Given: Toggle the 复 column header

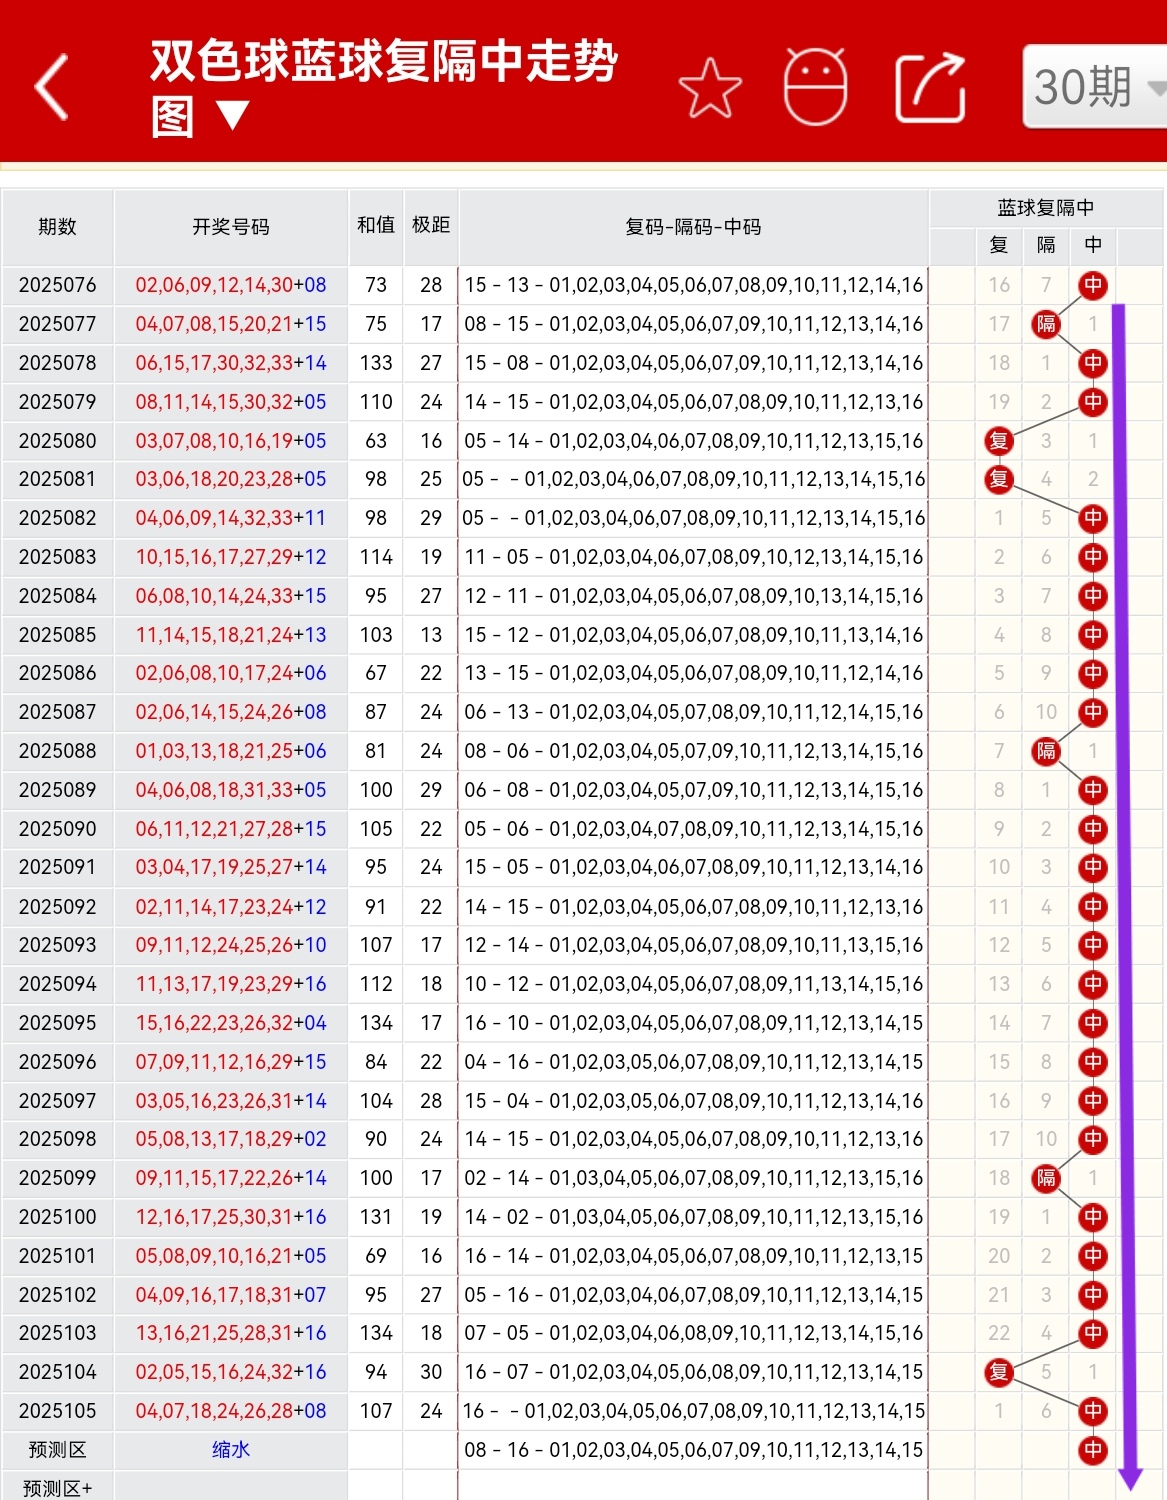Looking at the screenshot, I should [x=997, y=246].
